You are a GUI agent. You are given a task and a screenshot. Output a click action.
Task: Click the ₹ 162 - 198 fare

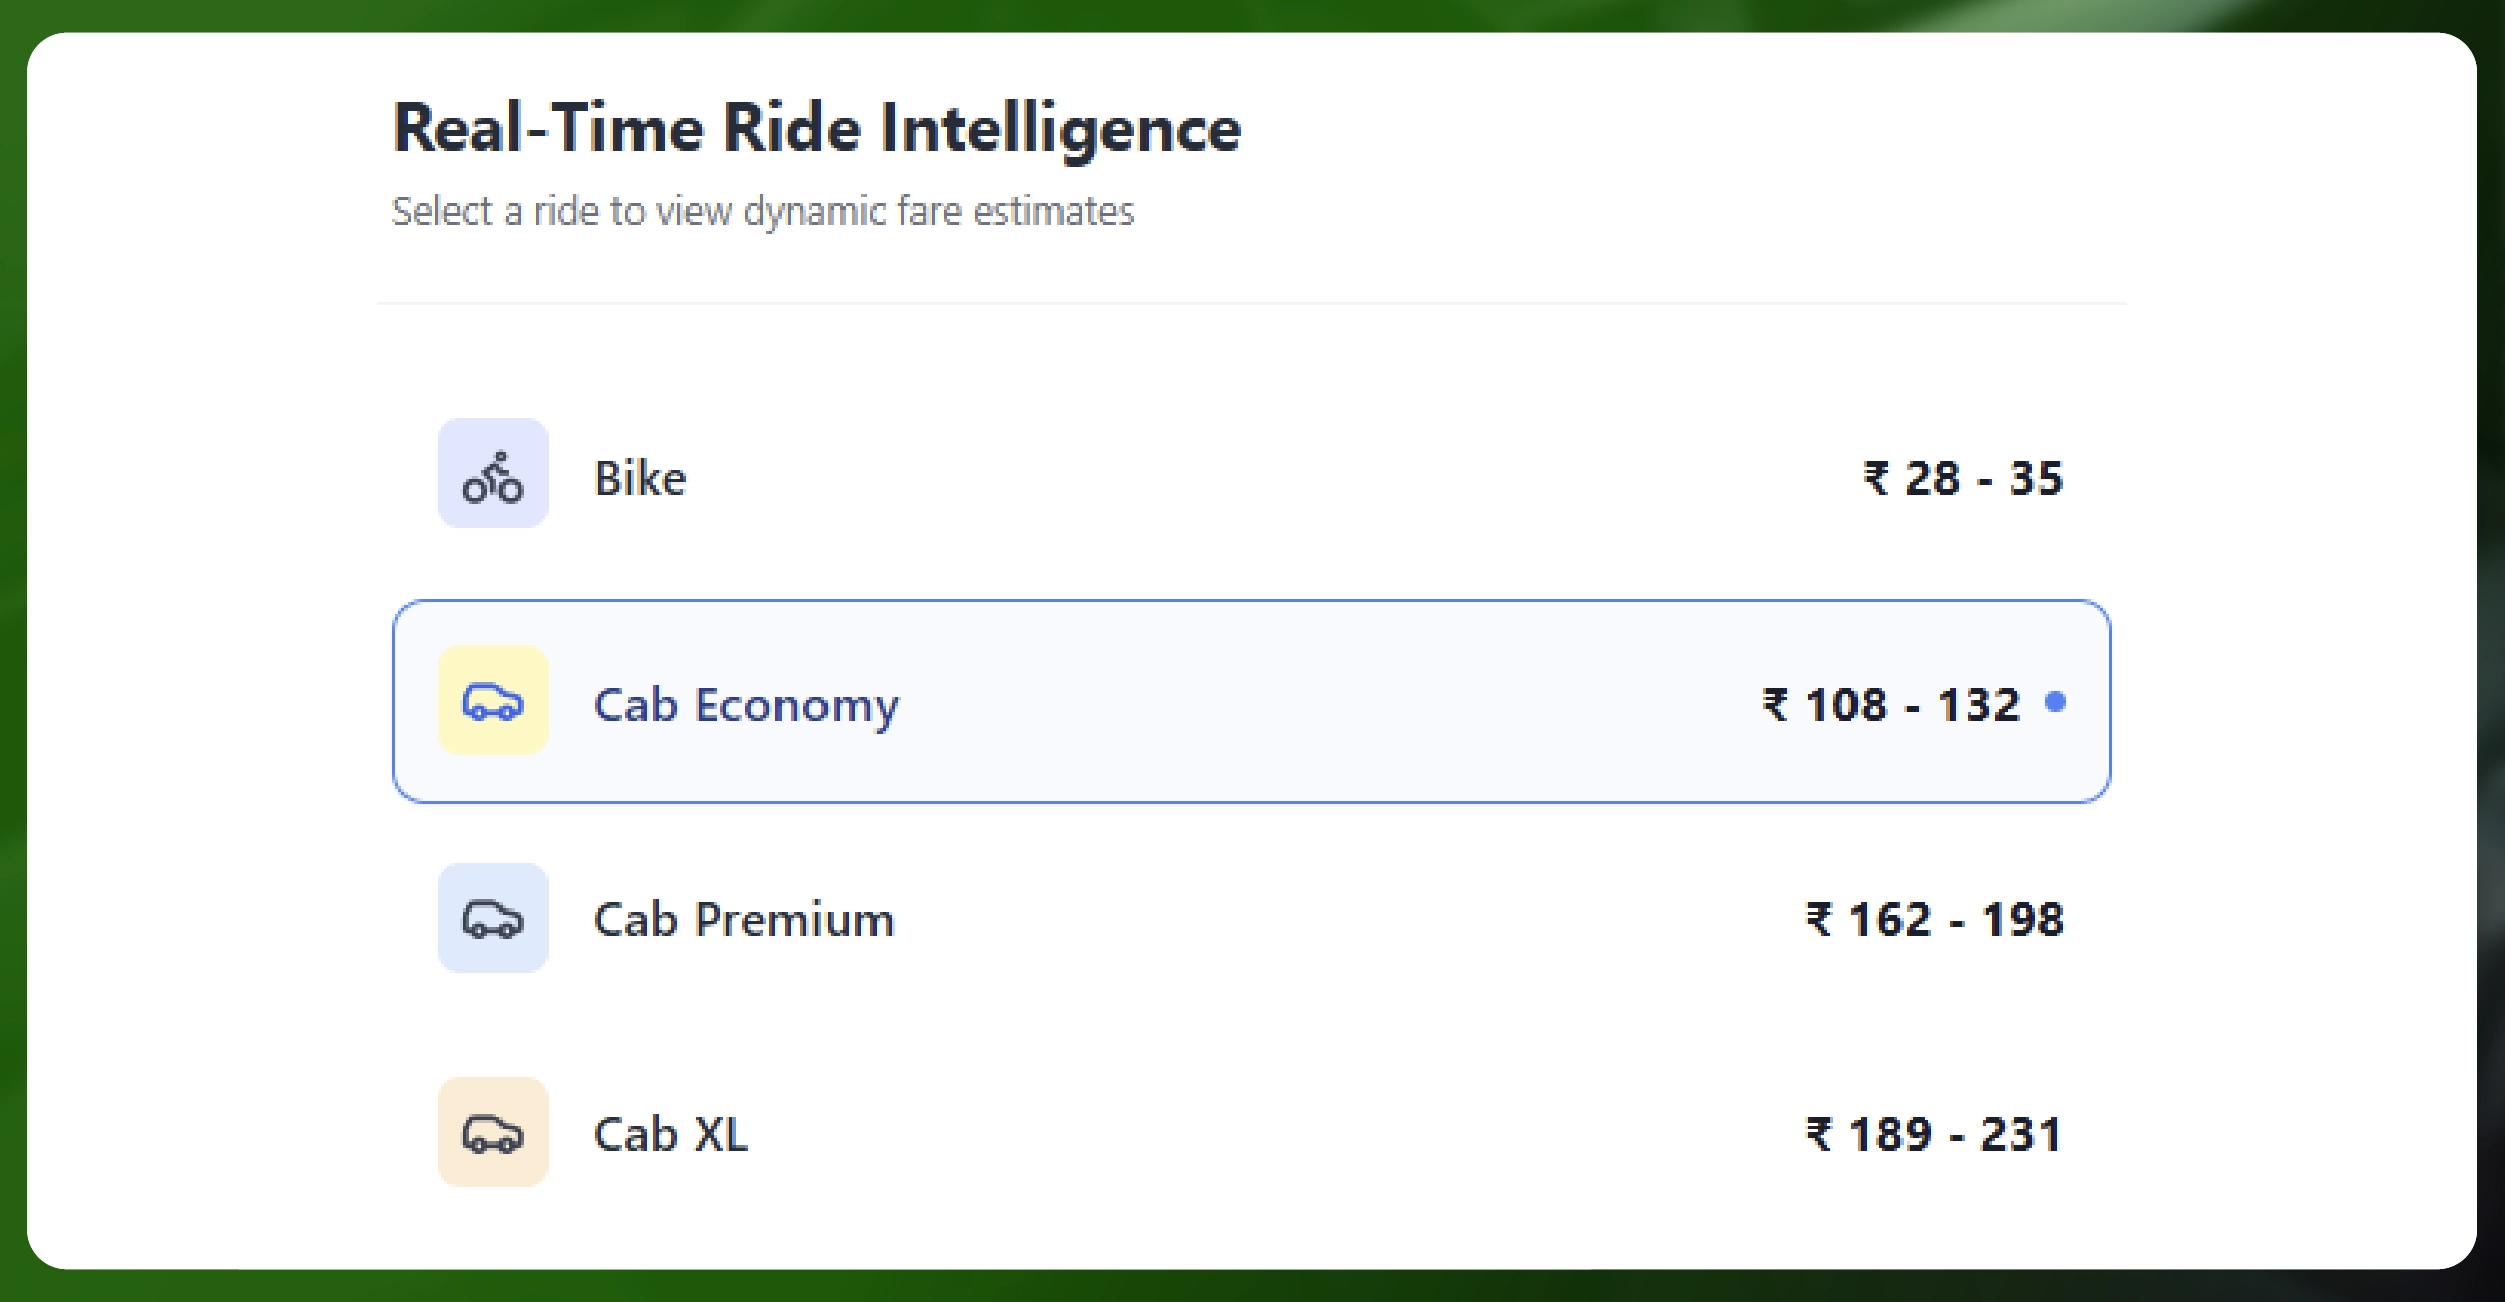[x=1934, y=920]
